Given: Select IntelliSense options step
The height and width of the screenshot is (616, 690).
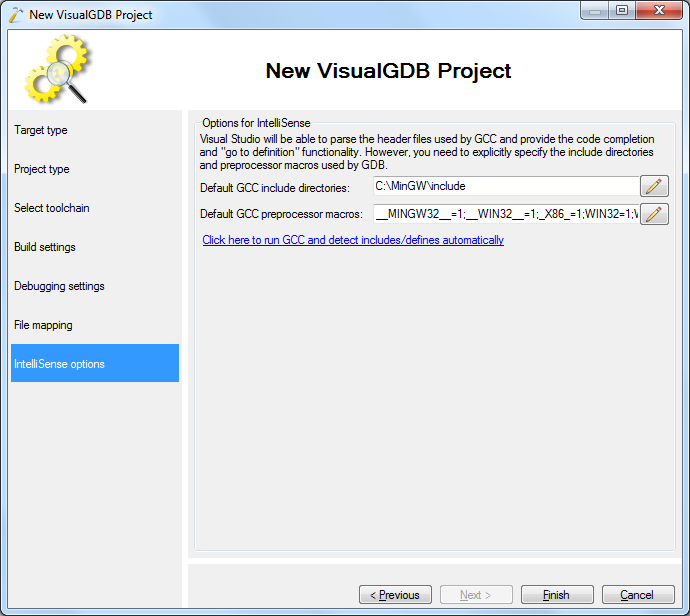Looking at the screenshot, I should [95, 363].
